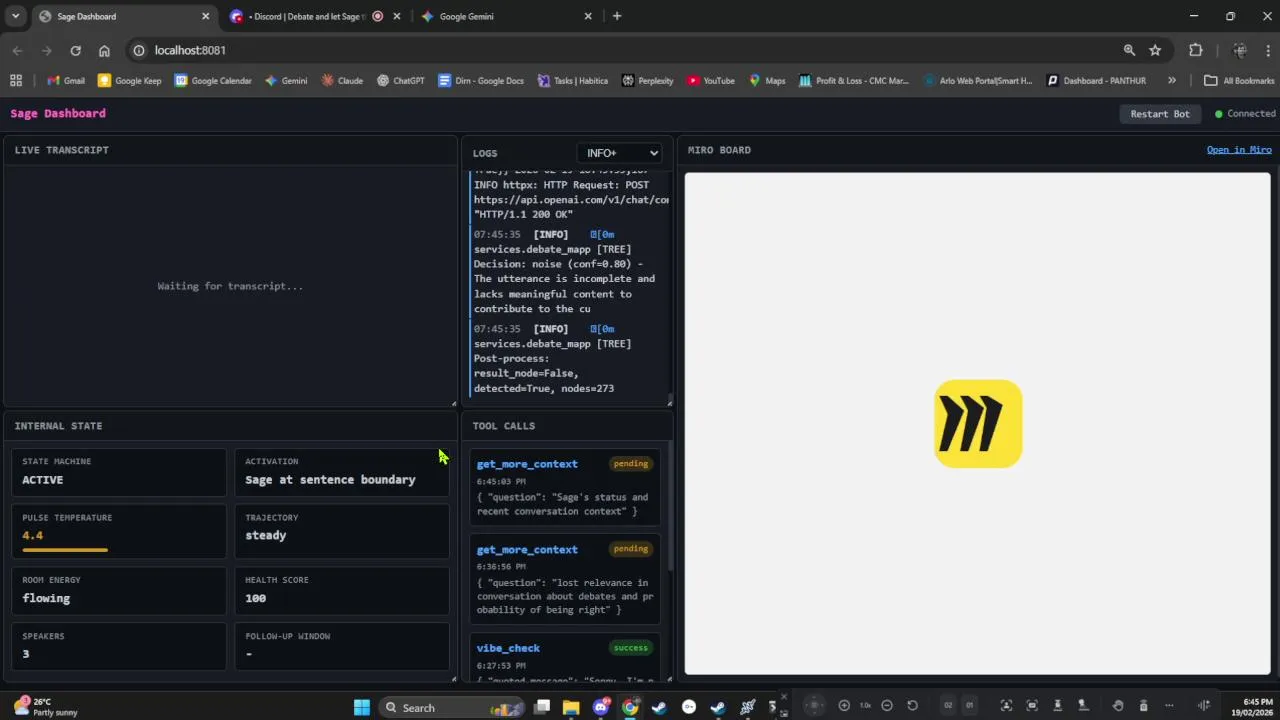
Task: Open the Google Keep bookmark
Action: pos(129,81)
